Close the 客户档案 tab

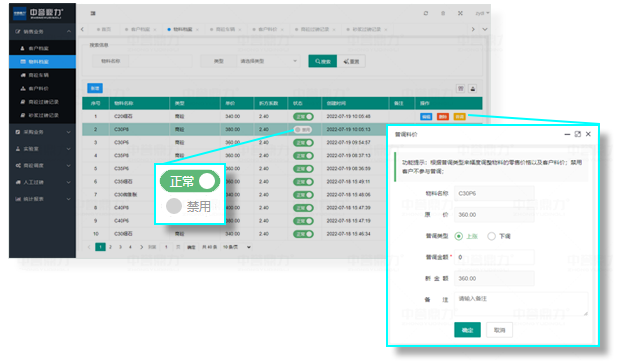[x=155, y=30]
